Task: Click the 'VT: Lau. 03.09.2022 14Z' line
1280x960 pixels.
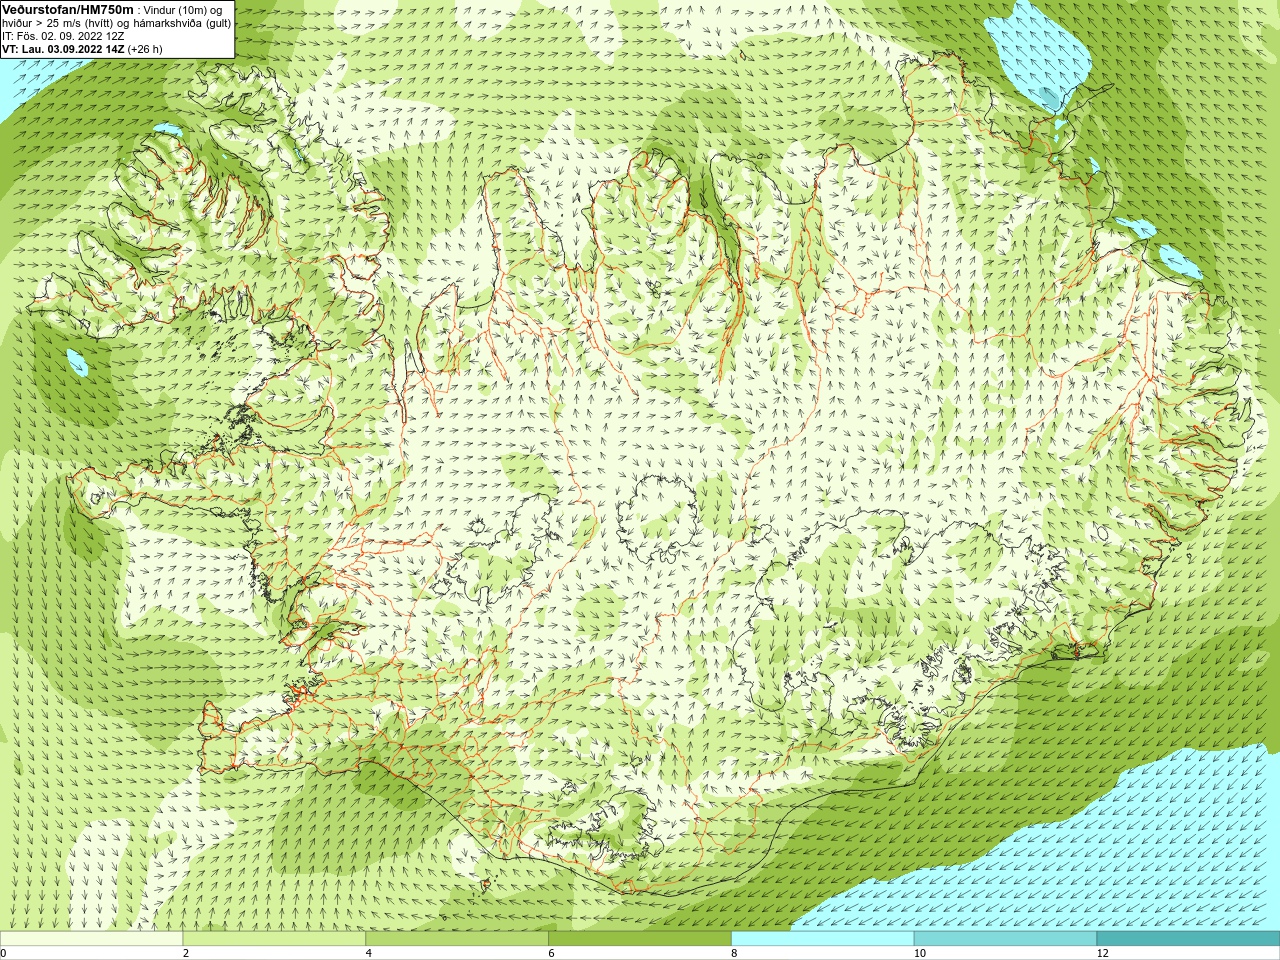Action: pyautogui.click(x=82, y=48)
